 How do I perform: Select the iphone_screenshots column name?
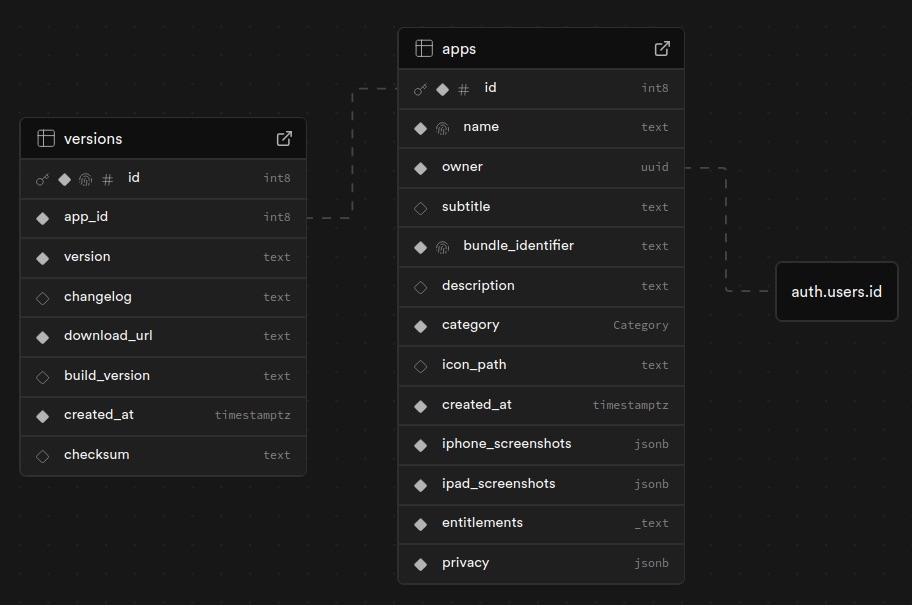pos(507,444)
